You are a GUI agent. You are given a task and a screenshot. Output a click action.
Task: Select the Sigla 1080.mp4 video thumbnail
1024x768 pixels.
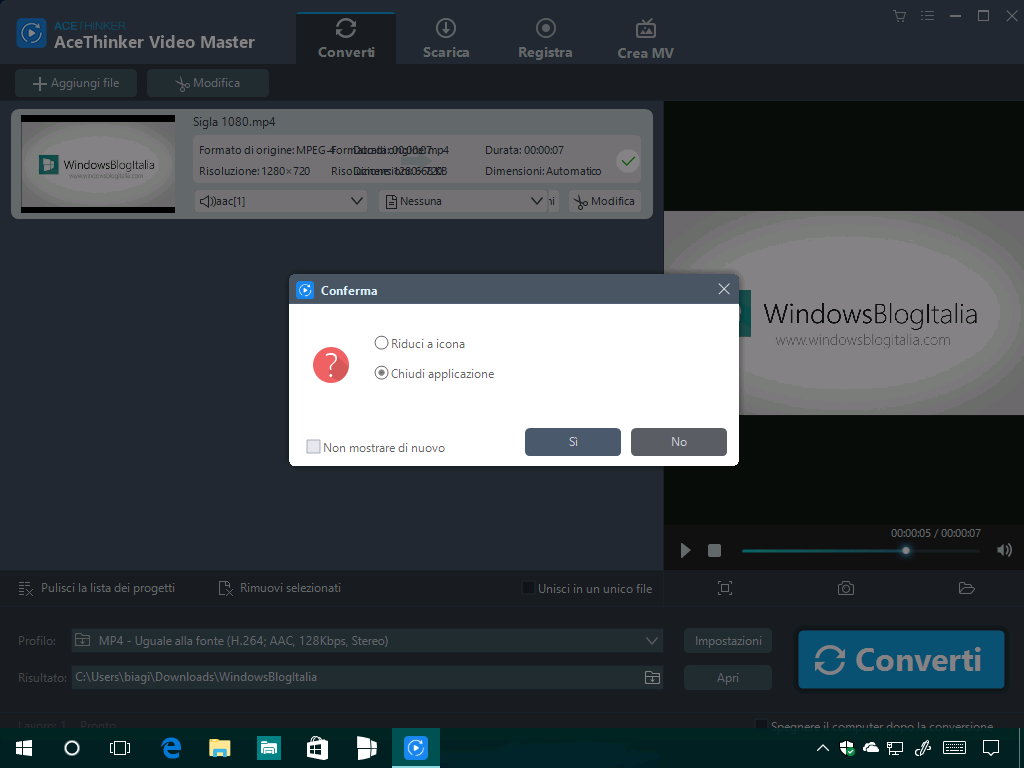click(98, 164)
